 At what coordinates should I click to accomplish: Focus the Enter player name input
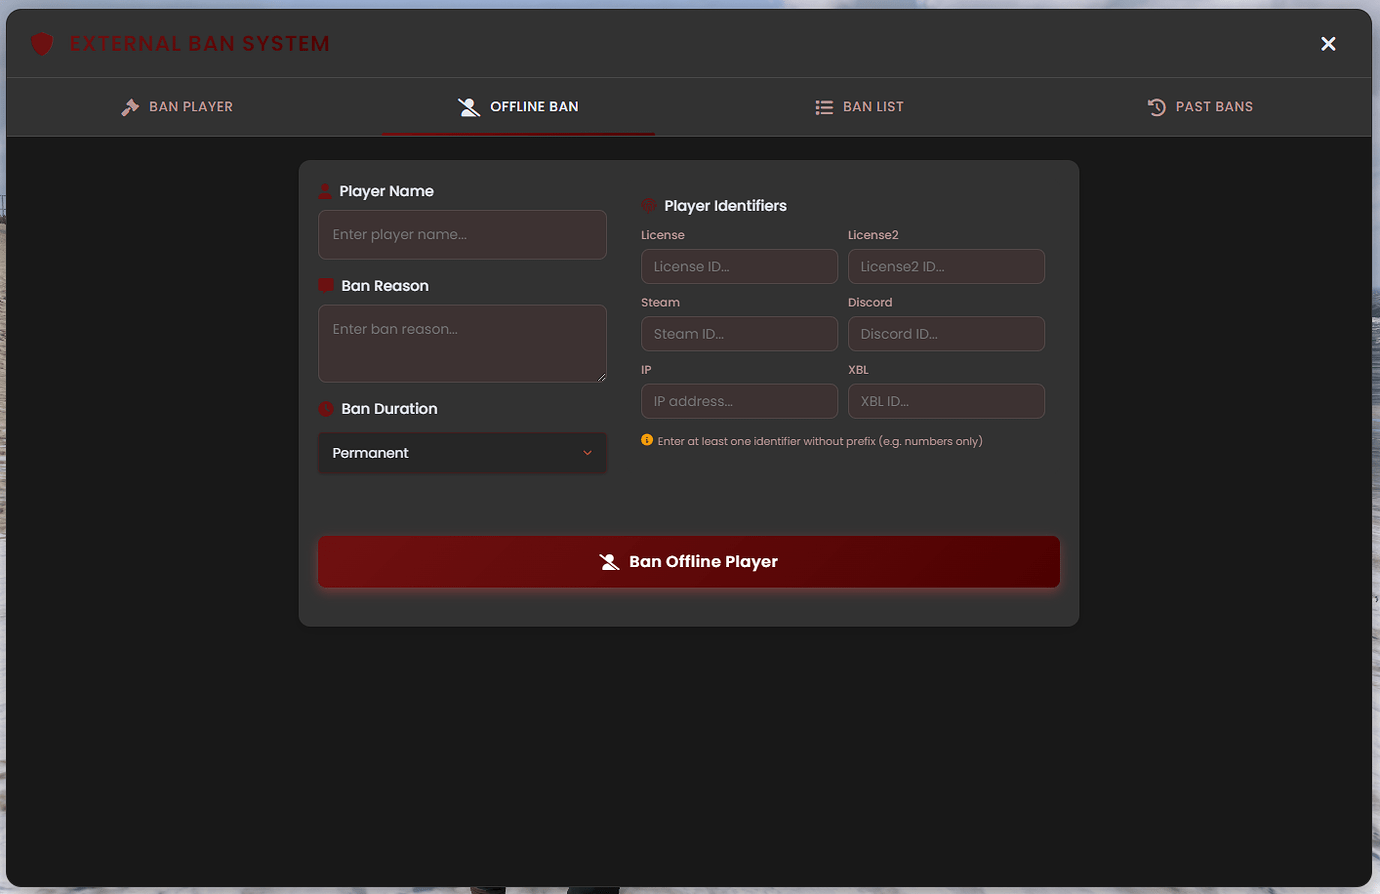click(462, 234)
